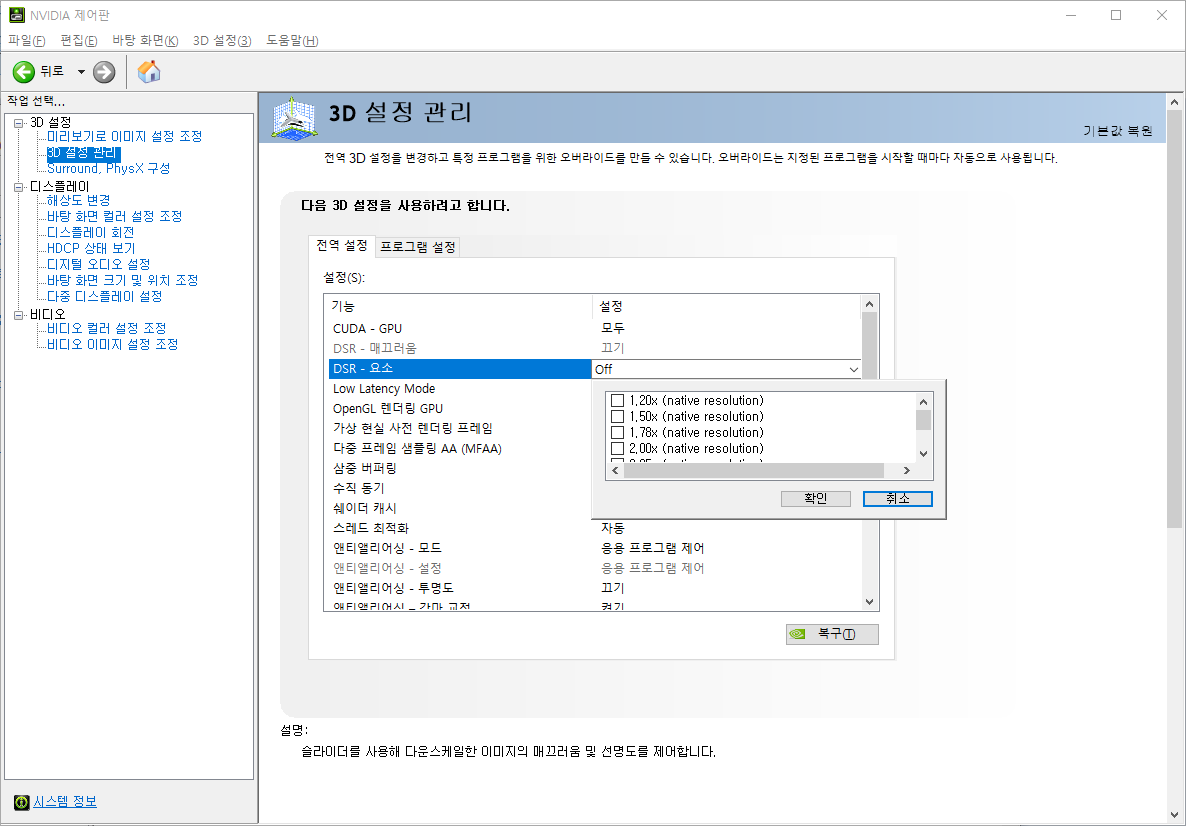
Task: Click the Forward arrow icon
Action: click(x=104, y=72)
